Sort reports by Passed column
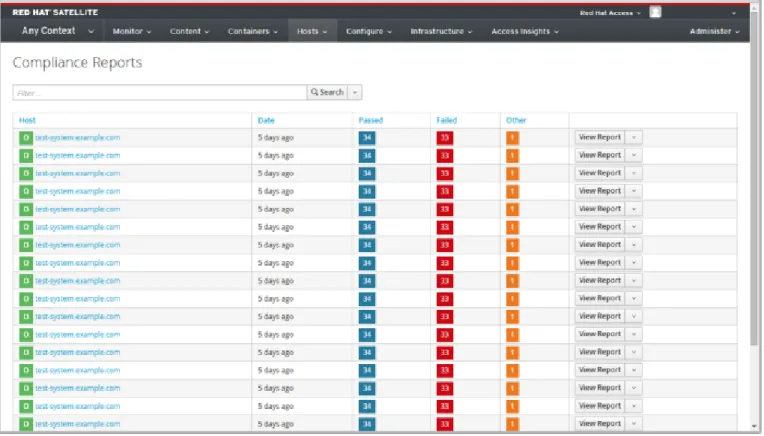Screen dimensions: 764x436 click(x=371, y=120)
